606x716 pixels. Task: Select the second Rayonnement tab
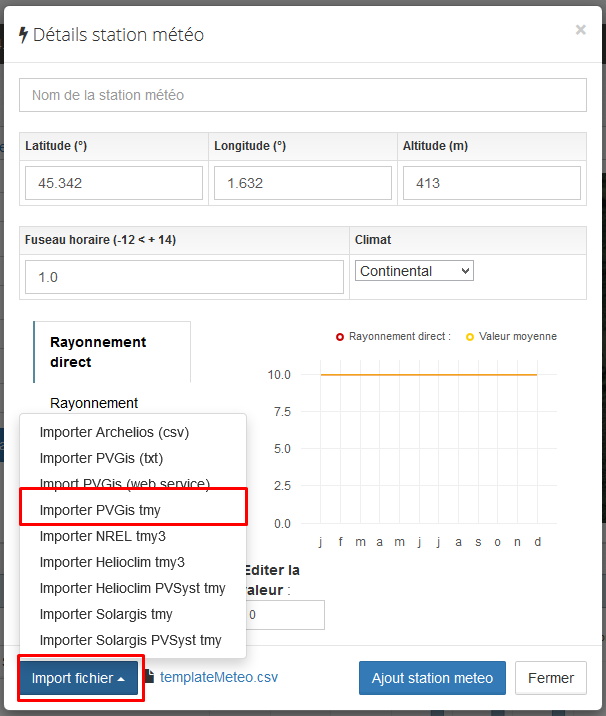tap(94, 403)
